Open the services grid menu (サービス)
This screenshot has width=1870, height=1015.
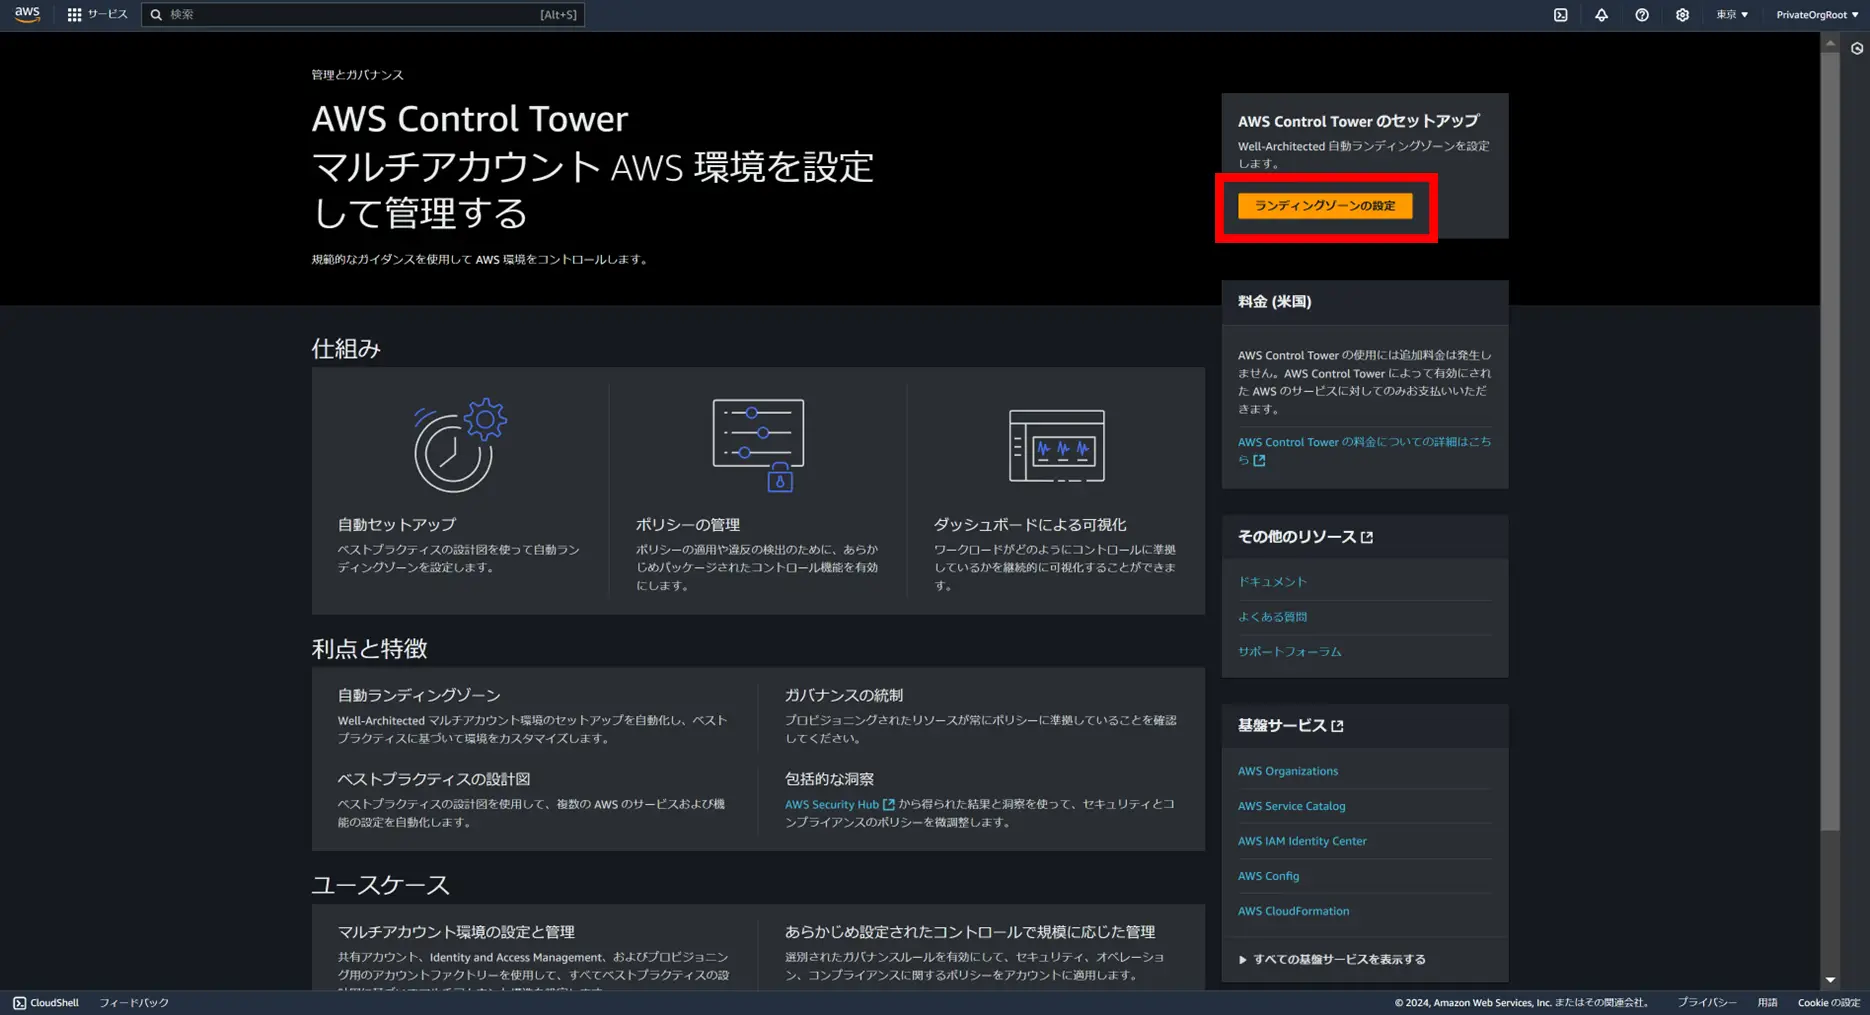[97, 15]
